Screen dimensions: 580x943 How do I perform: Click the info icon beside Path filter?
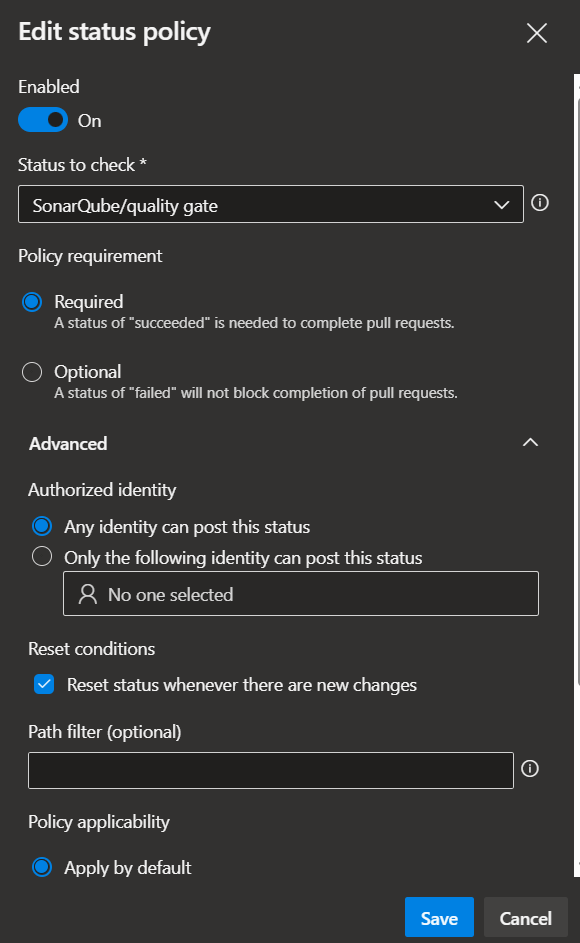pyautogui.click(x=529, y=769)
